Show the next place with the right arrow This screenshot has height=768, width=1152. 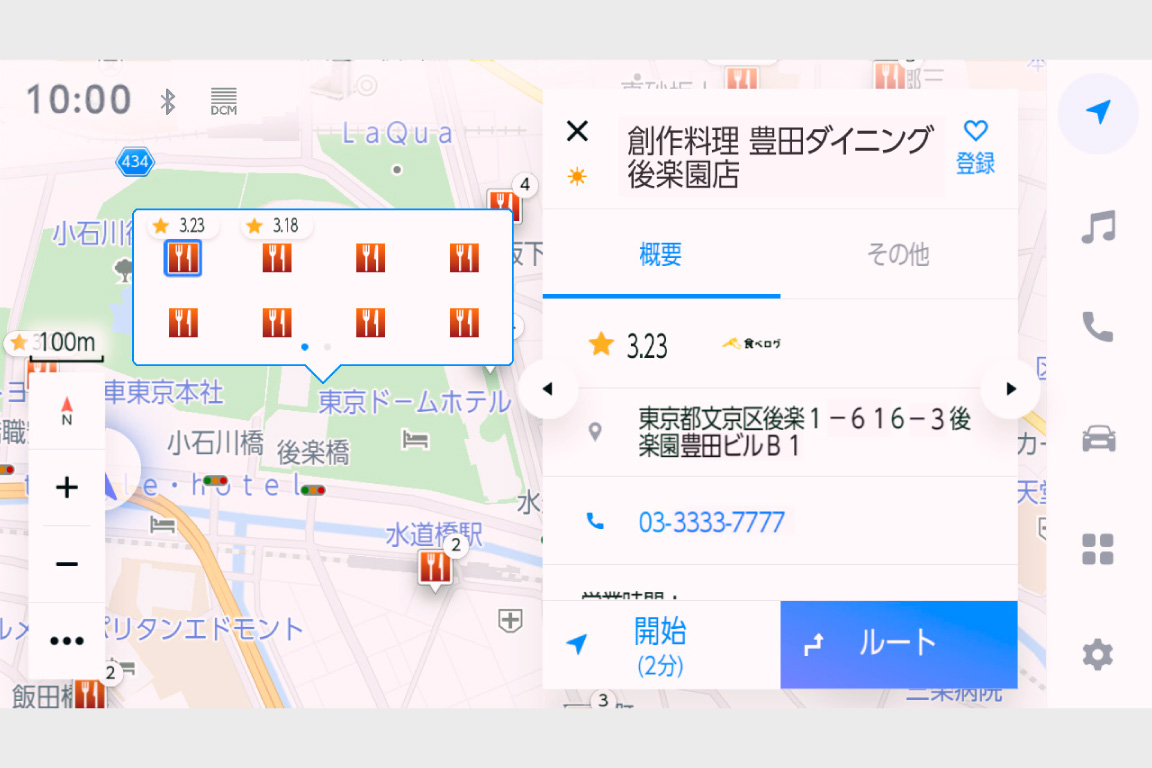tap(1010, 389)
